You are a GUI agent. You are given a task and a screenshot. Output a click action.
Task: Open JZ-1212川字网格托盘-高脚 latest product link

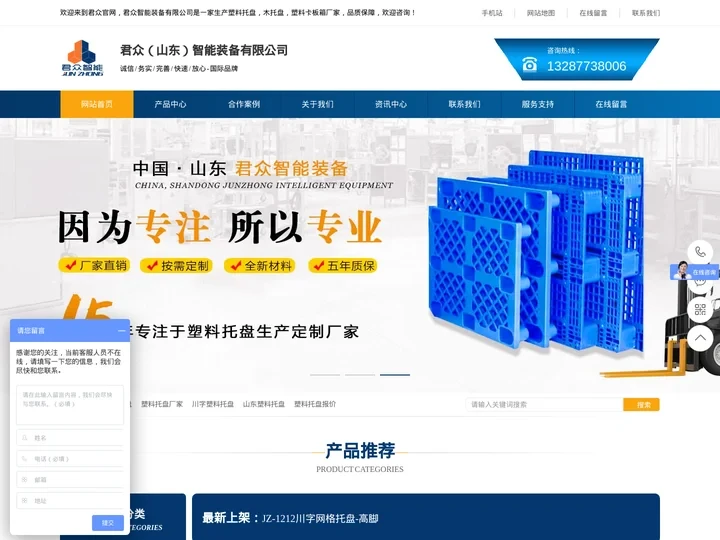click(320, 518)
